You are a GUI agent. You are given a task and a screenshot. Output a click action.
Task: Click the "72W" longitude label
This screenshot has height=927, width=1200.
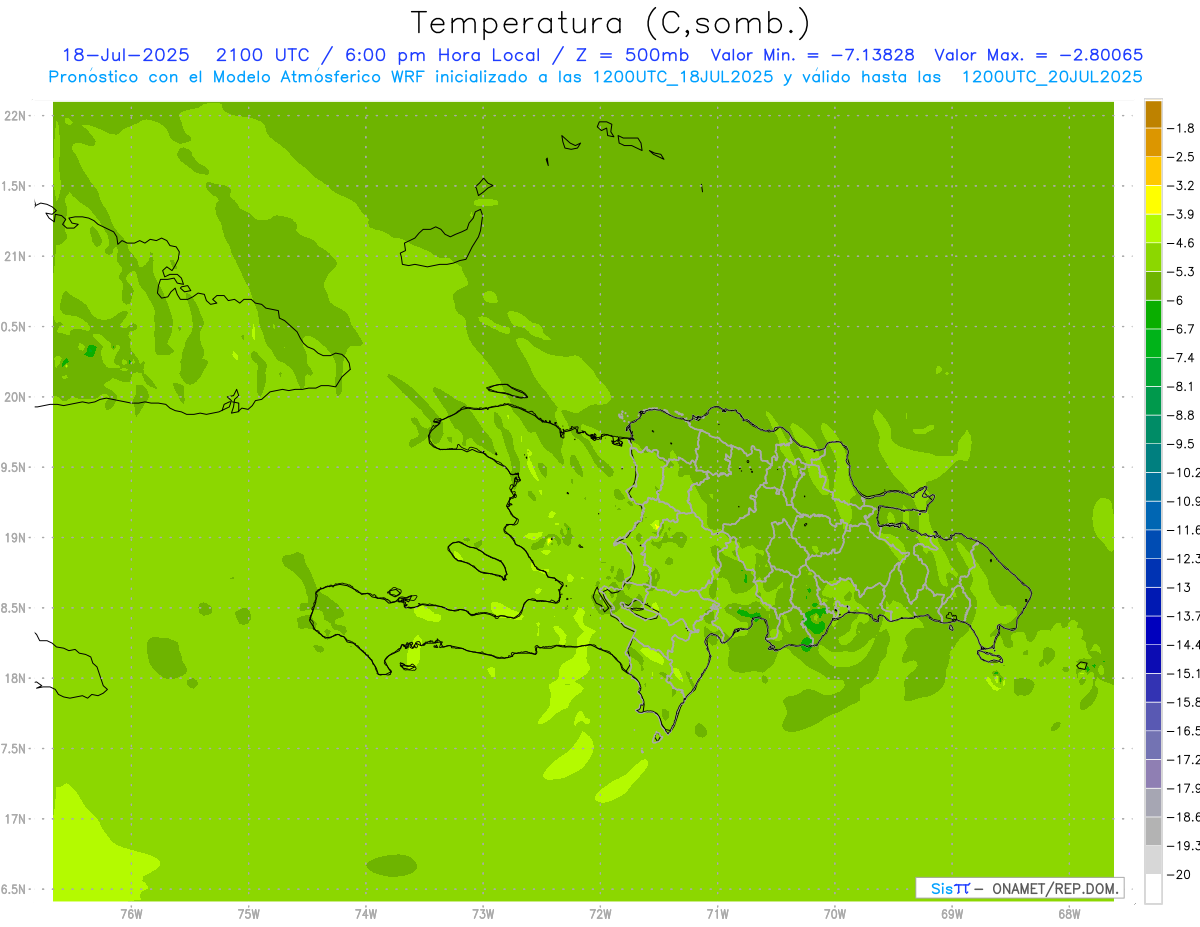pyautogui.click(x=600, y=913)
